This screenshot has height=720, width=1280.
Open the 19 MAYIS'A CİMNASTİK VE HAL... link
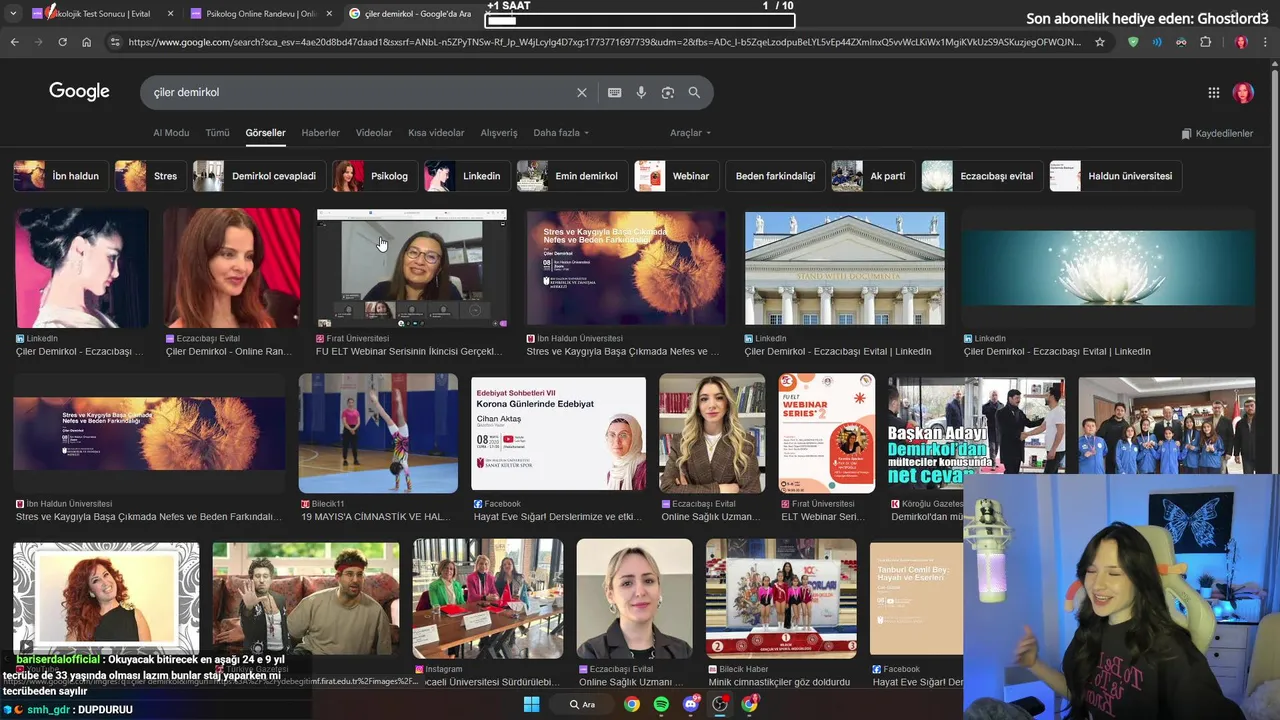point(376,517)
